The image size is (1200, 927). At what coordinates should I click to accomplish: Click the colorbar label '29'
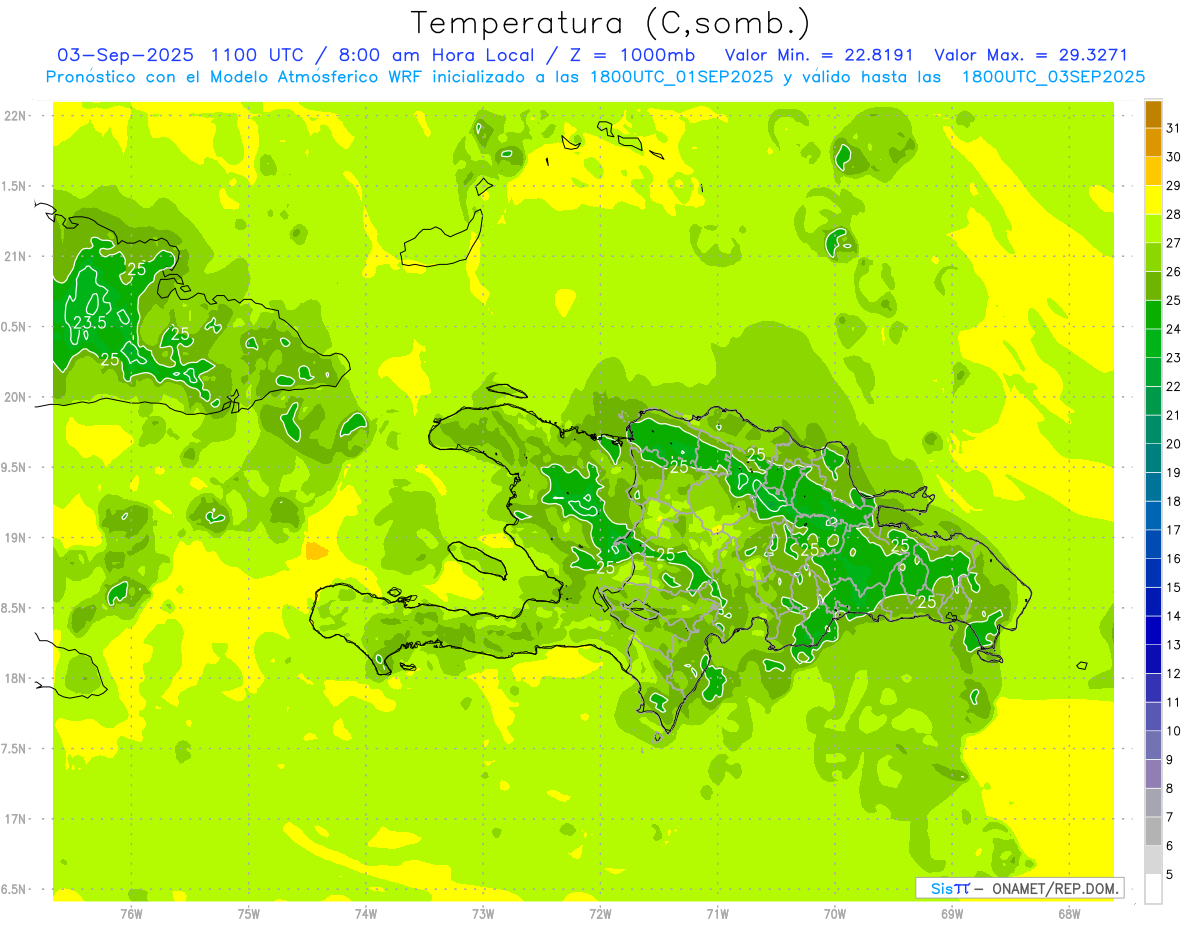[1174, 186]
